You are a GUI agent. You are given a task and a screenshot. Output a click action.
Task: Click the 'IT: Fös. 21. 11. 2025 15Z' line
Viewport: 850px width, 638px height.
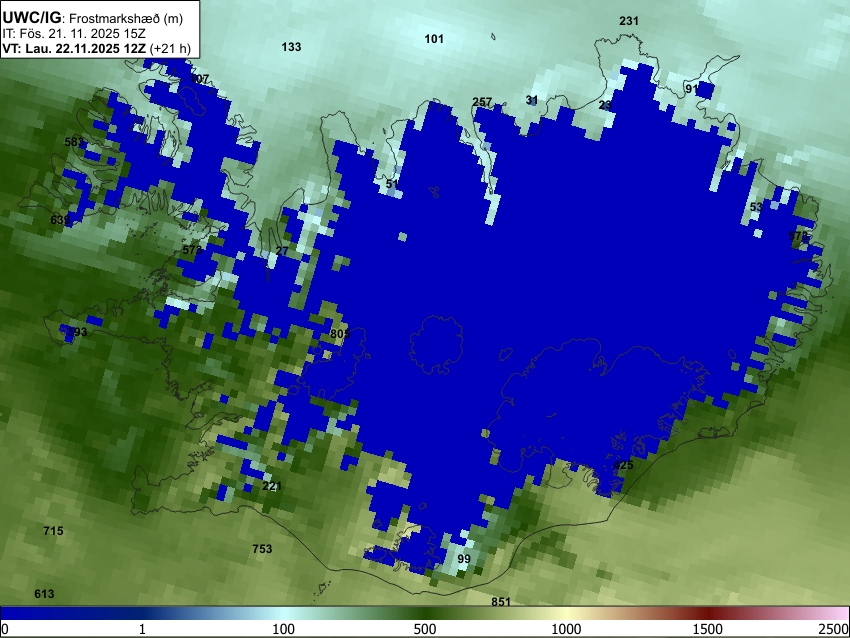coord(74,34)
